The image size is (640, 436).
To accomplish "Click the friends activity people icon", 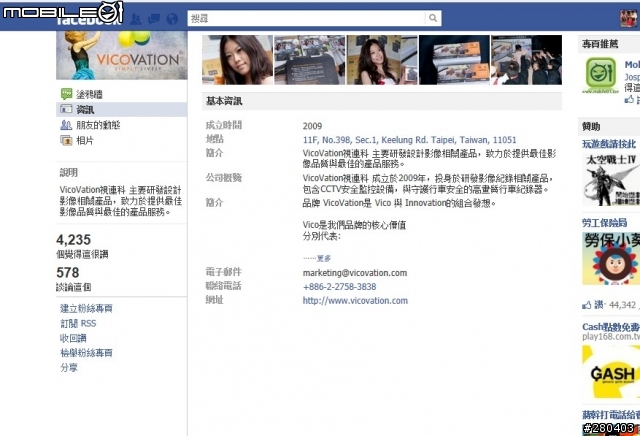I will 66,125.
